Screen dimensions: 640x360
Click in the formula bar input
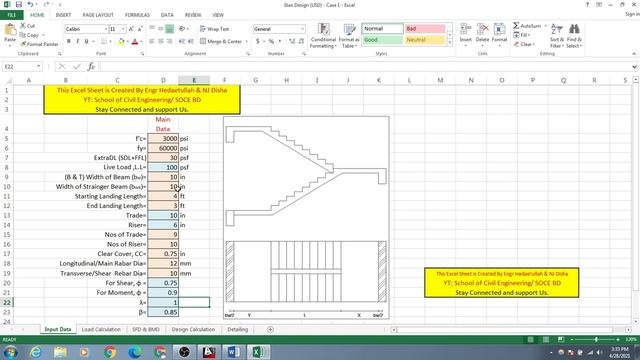[365, 66]
